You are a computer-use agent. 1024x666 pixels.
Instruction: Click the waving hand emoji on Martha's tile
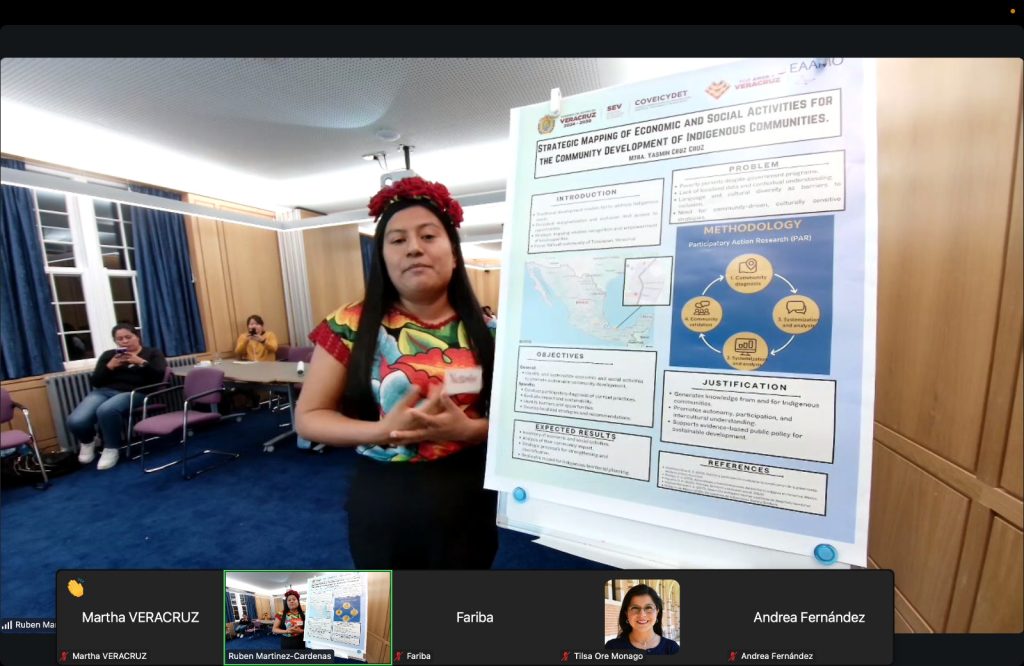point(75,588)
